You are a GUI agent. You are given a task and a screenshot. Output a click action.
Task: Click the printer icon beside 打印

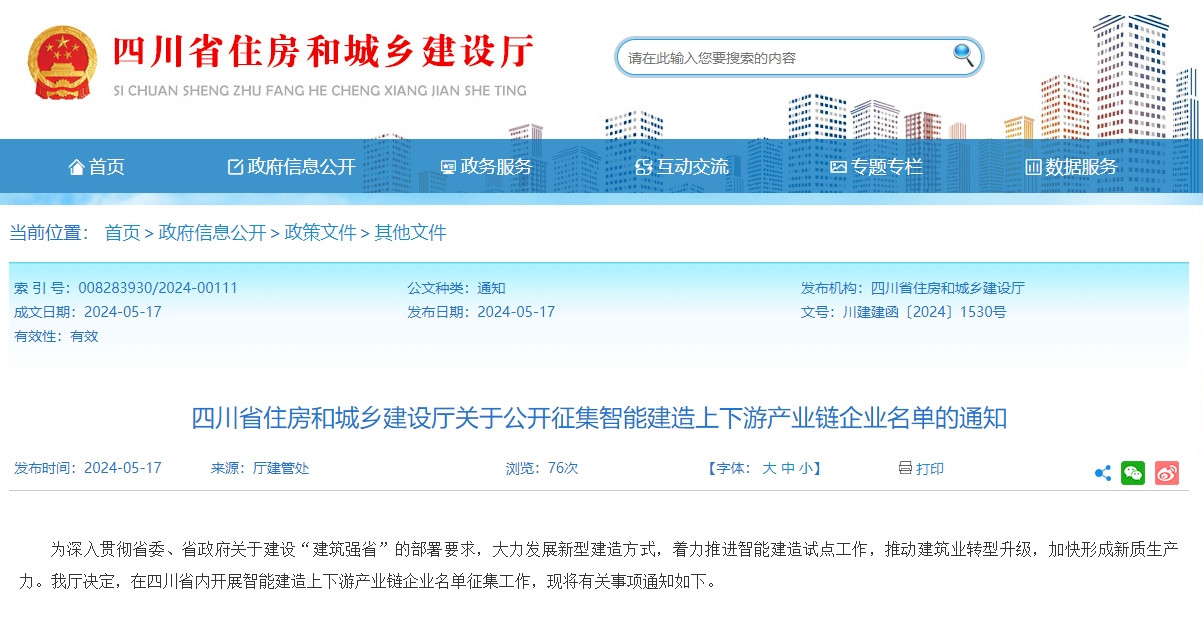[x=905, y=468]
